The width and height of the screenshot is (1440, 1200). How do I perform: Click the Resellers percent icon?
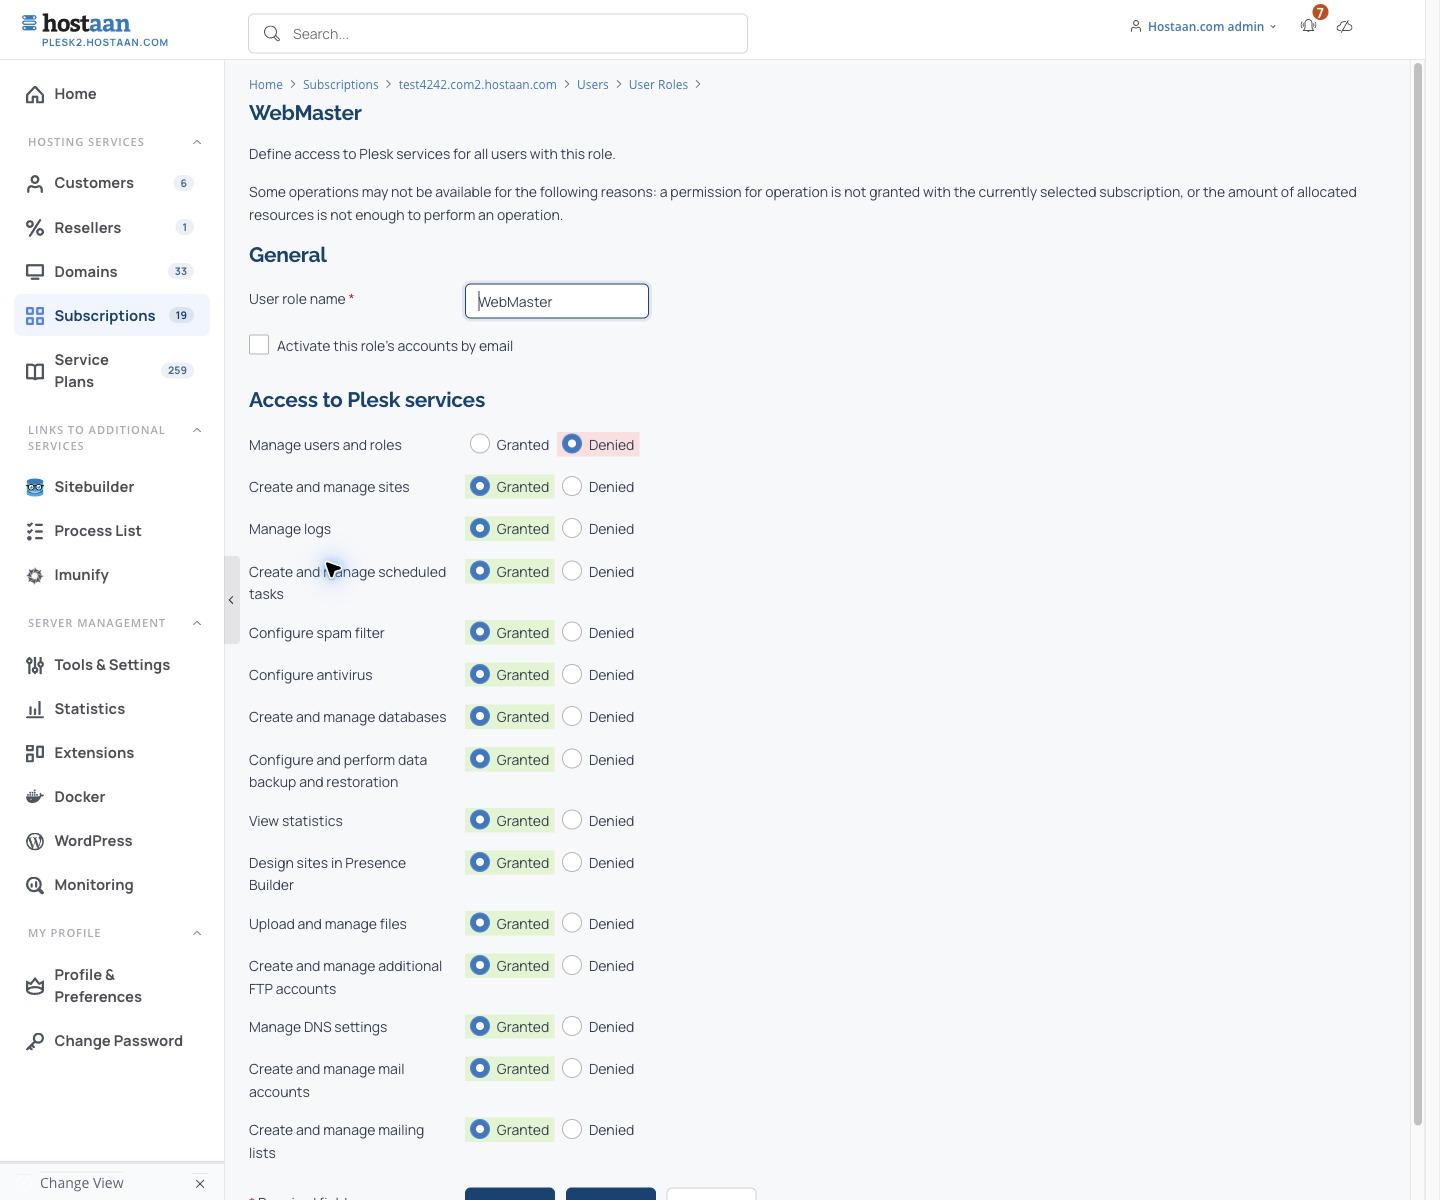pyautogui.click(x=35, y=228)
